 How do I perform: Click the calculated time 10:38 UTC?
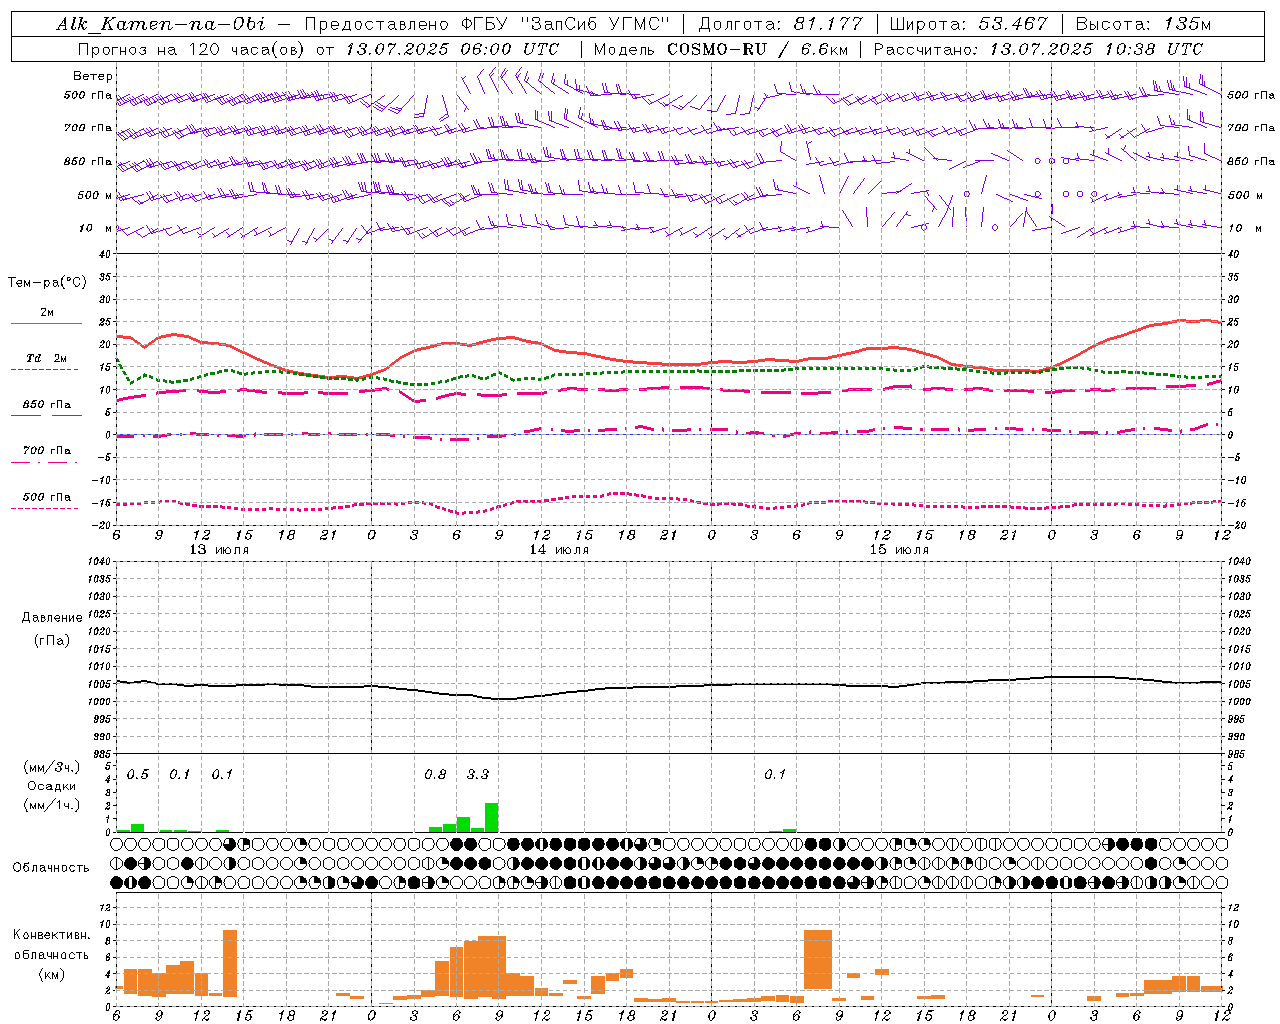(x=1153, y=49)
